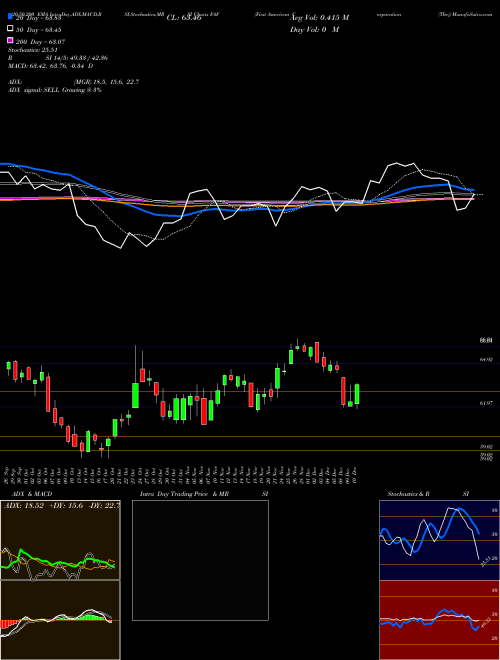Click the 64.92 price axis label

pyautogui.click(x=486, y=359)
